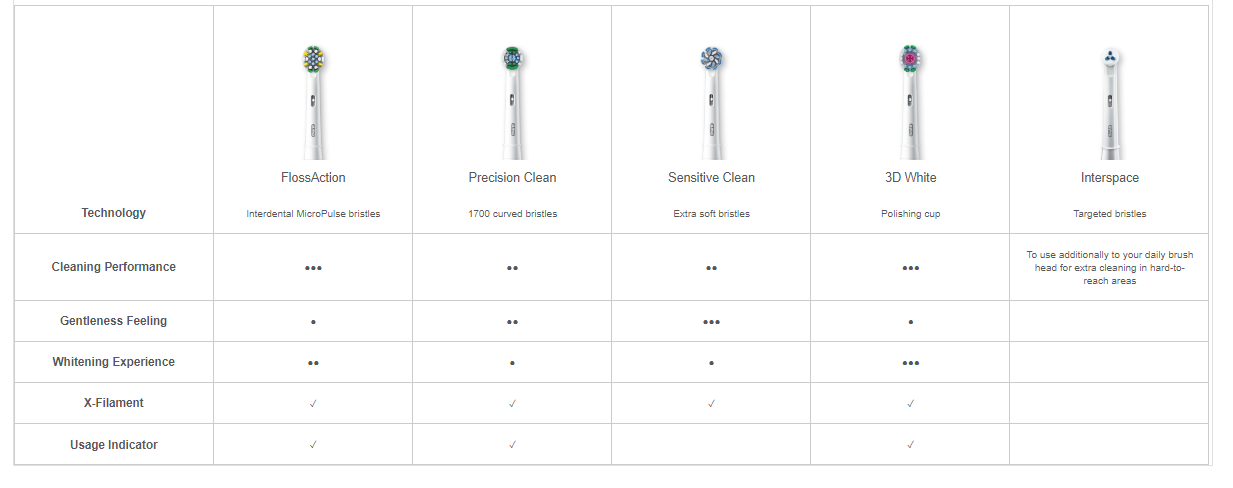Click the Interspace brush head image
Screen dimensions: 1233x488
click(1109, 102)
